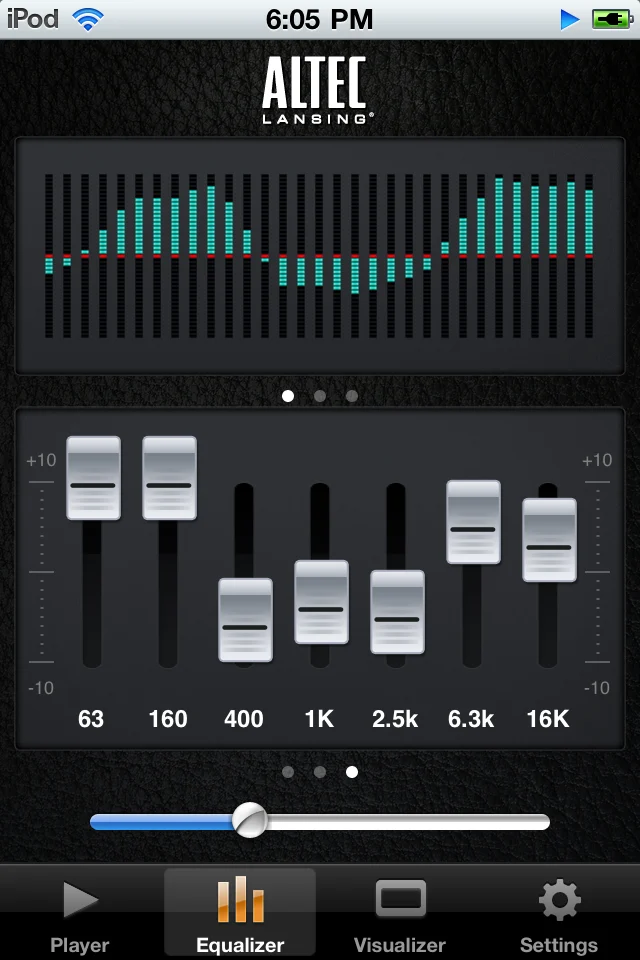The width and height of the screenshot is (640, 960).
Task: Click the 63 Hz slider knob
Action: 93,478
